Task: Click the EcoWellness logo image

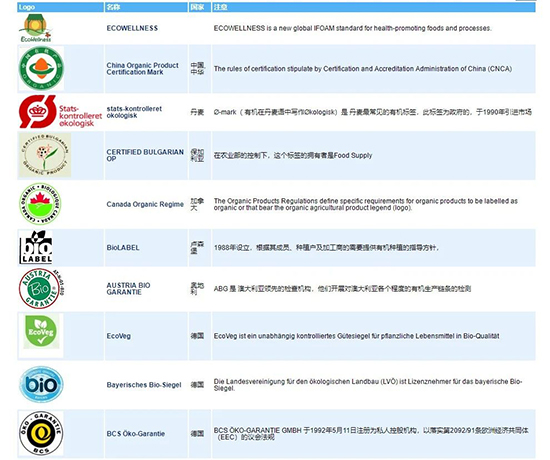Action: [35, 28]
